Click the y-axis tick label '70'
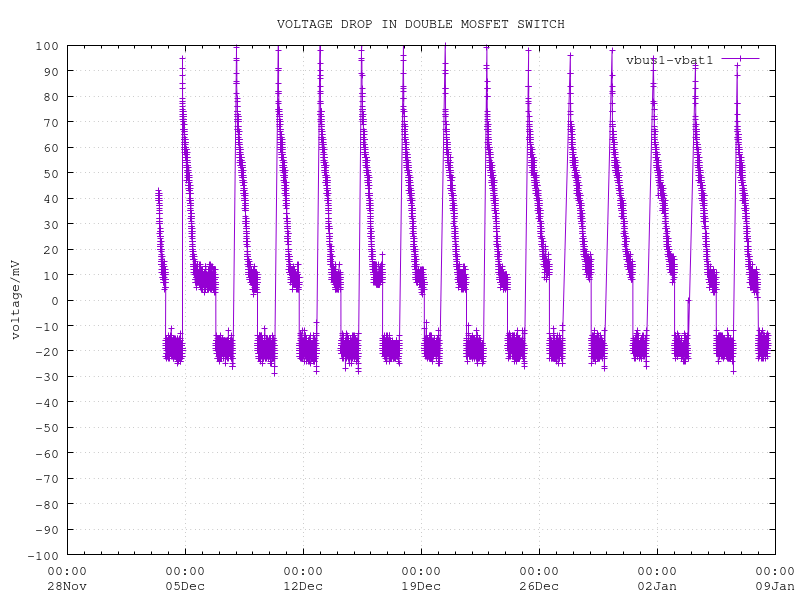This screenshot has width=800, height=600. pos(51,122)
